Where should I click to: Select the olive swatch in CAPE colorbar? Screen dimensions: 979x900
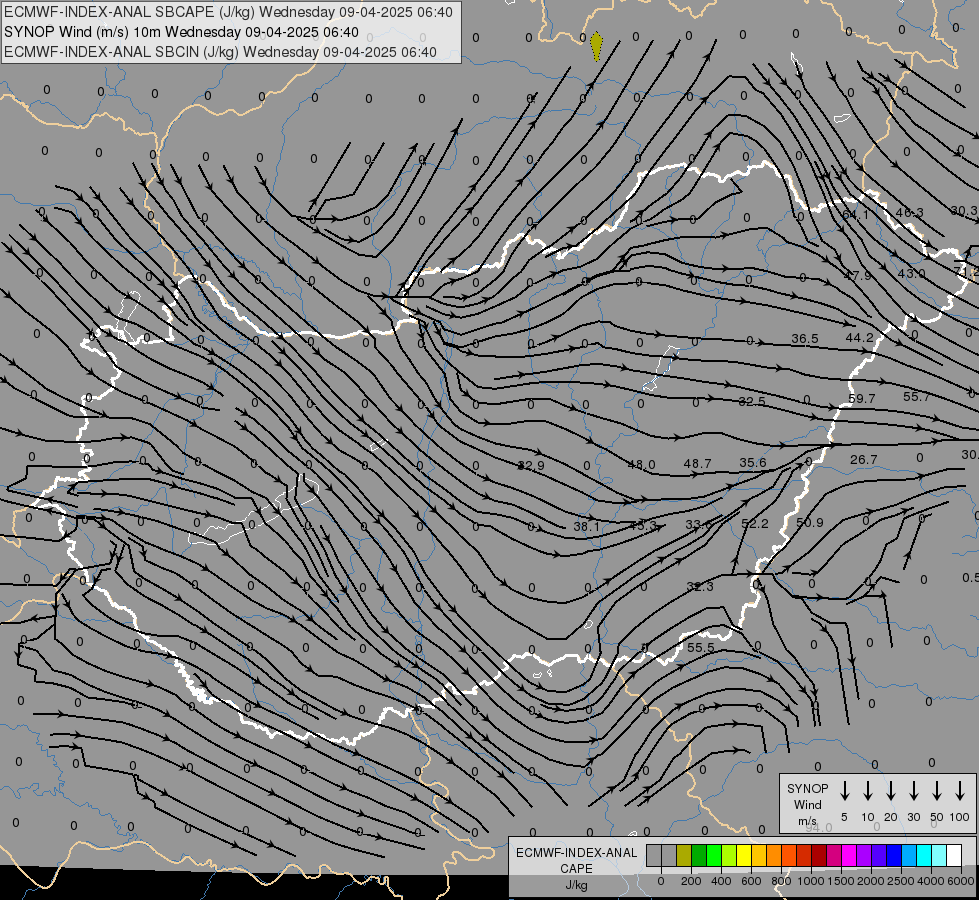(684, 855)
